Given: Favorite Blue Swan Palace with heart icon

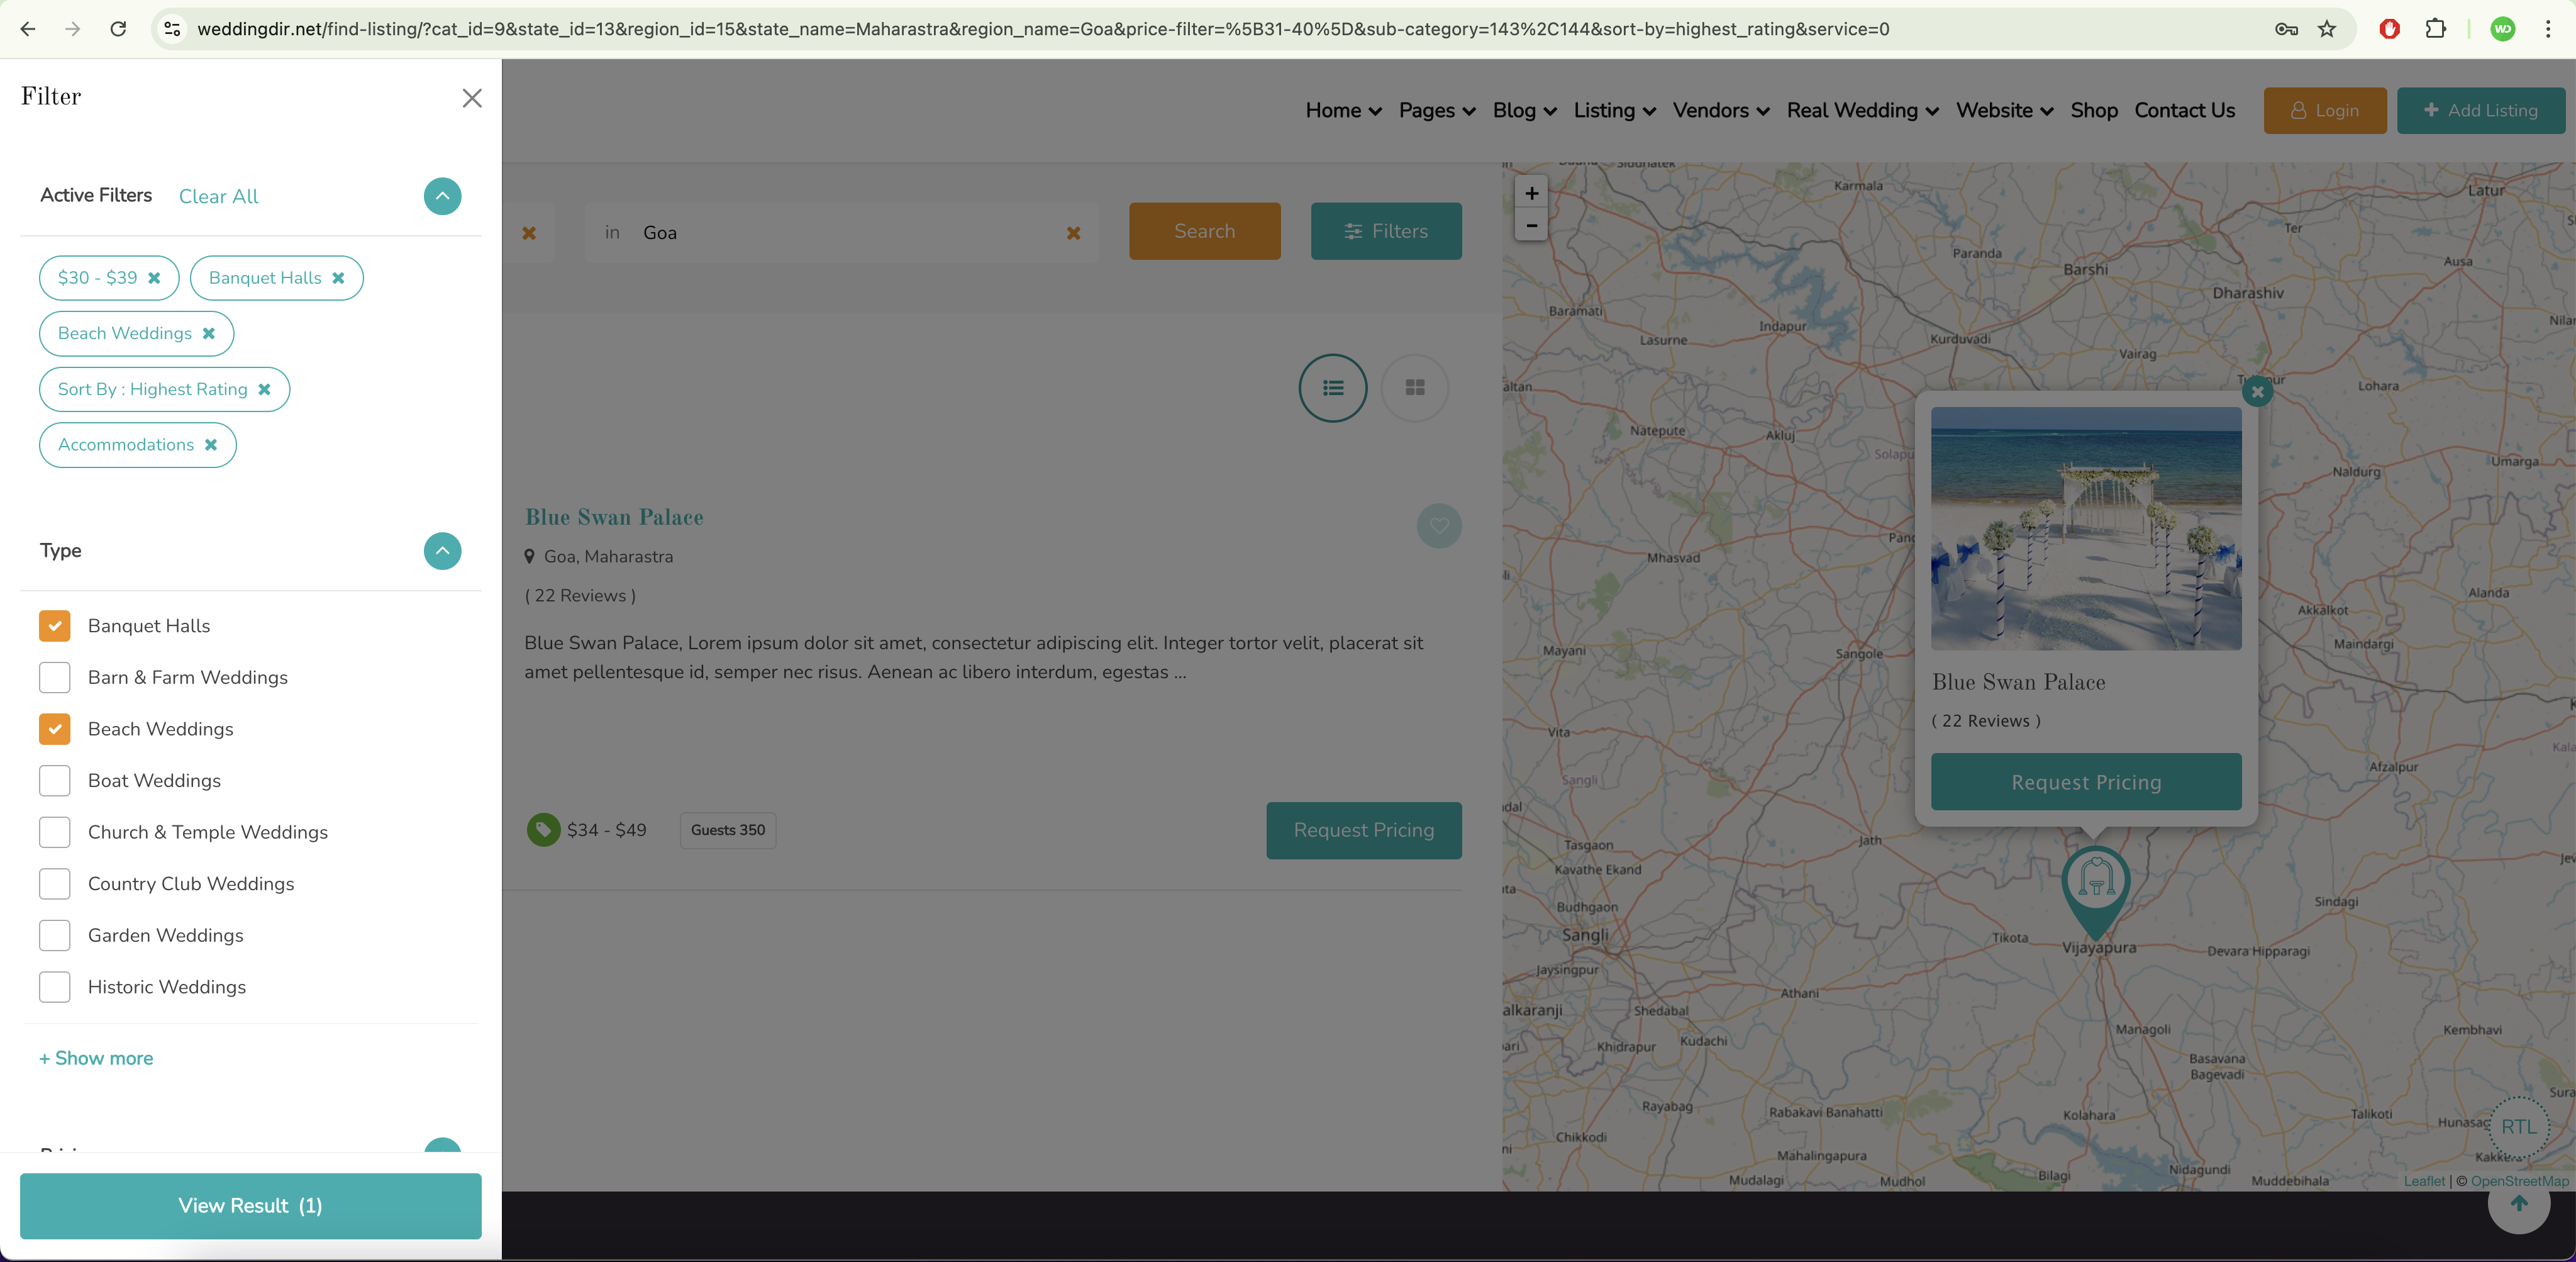Looking at the screenshot, I should click(1438, 526).
